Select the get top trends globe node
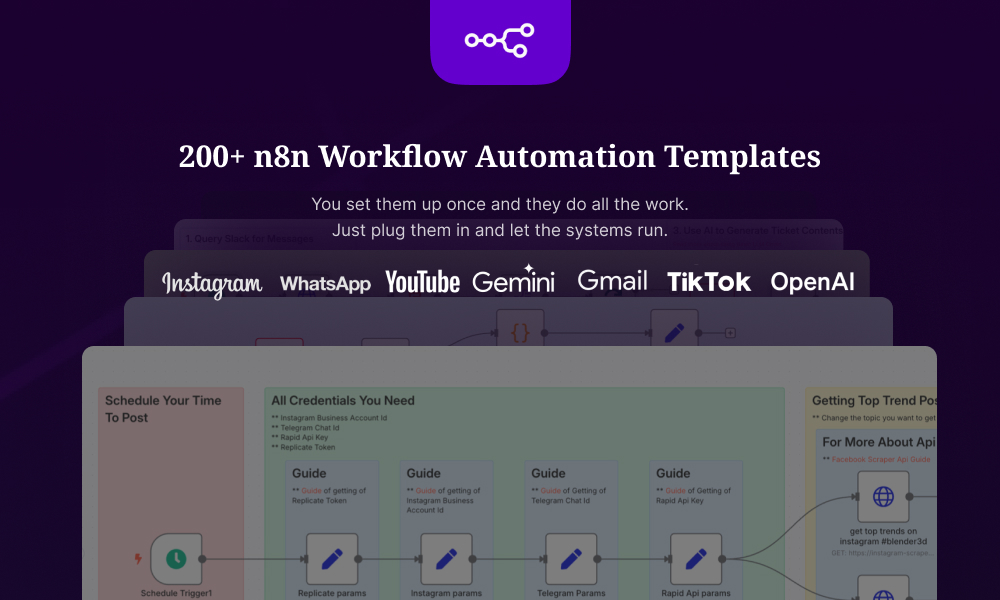The image size is (1000, 600). pos(881,496)
